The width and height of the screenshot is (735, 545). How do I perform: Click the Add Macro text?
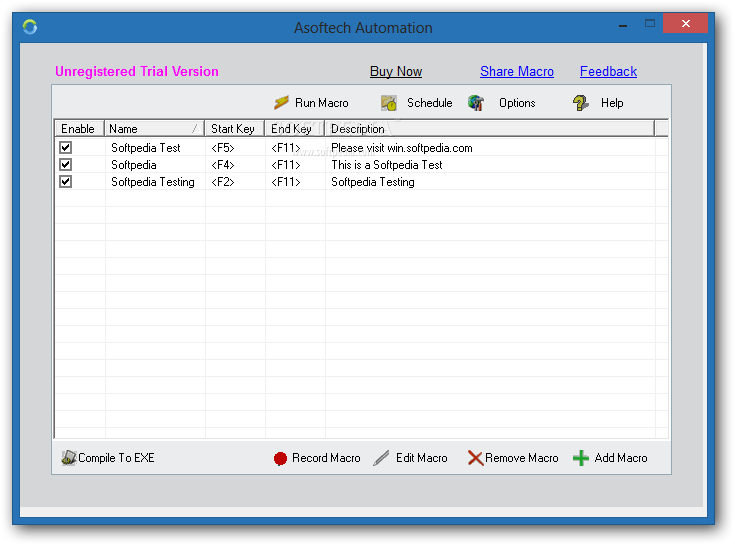621,458
